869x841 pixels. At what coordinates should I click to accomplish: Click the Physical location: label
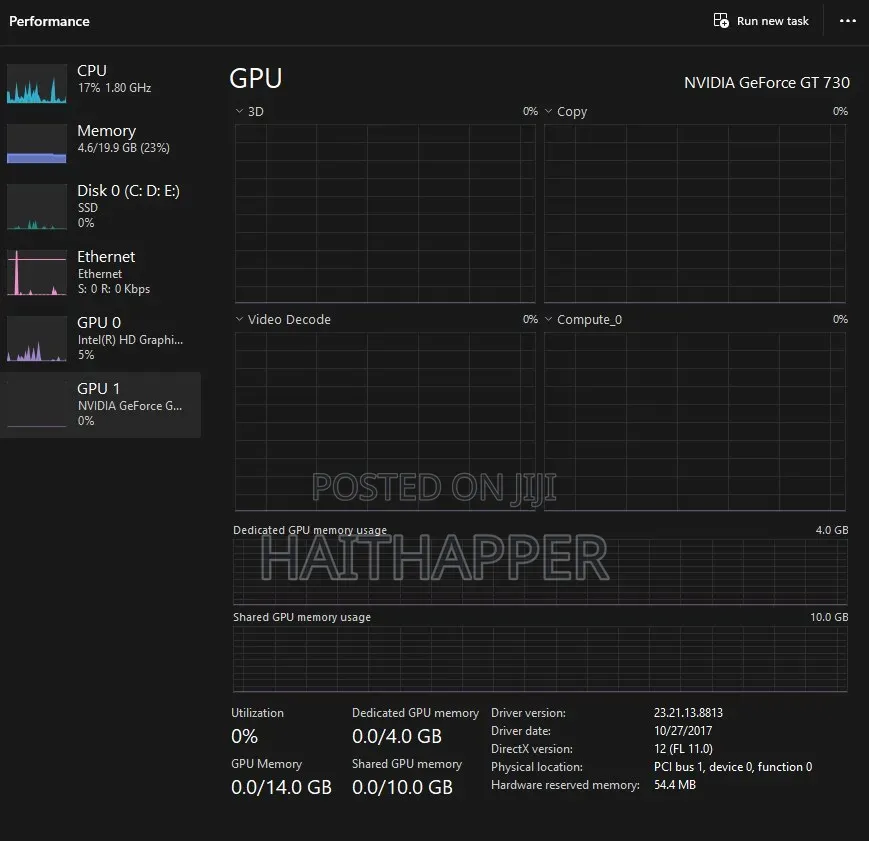(x=536, y=767)
